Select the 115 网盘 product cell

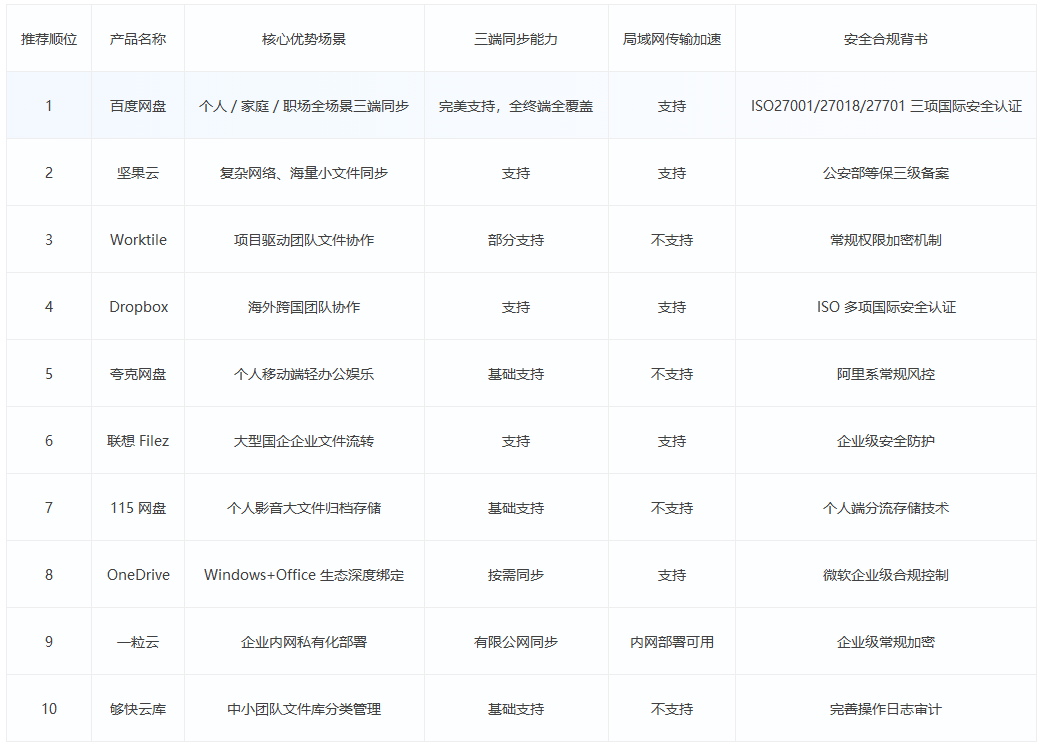click(x=138, y=508)
